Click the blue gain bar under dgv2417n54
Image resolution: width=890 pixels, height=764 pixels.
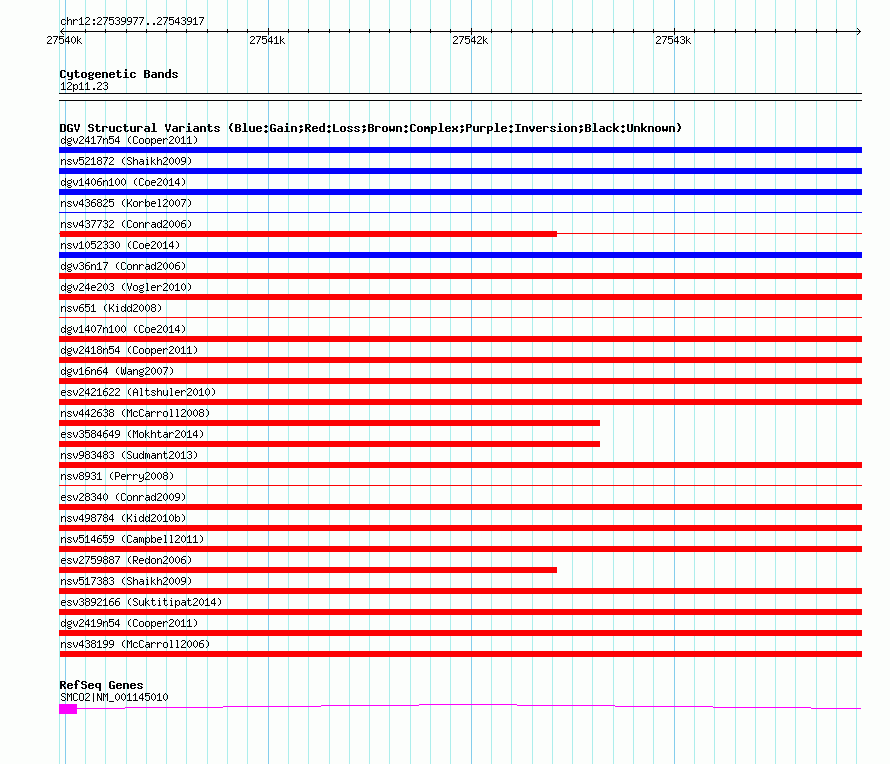tap(460, 150)
